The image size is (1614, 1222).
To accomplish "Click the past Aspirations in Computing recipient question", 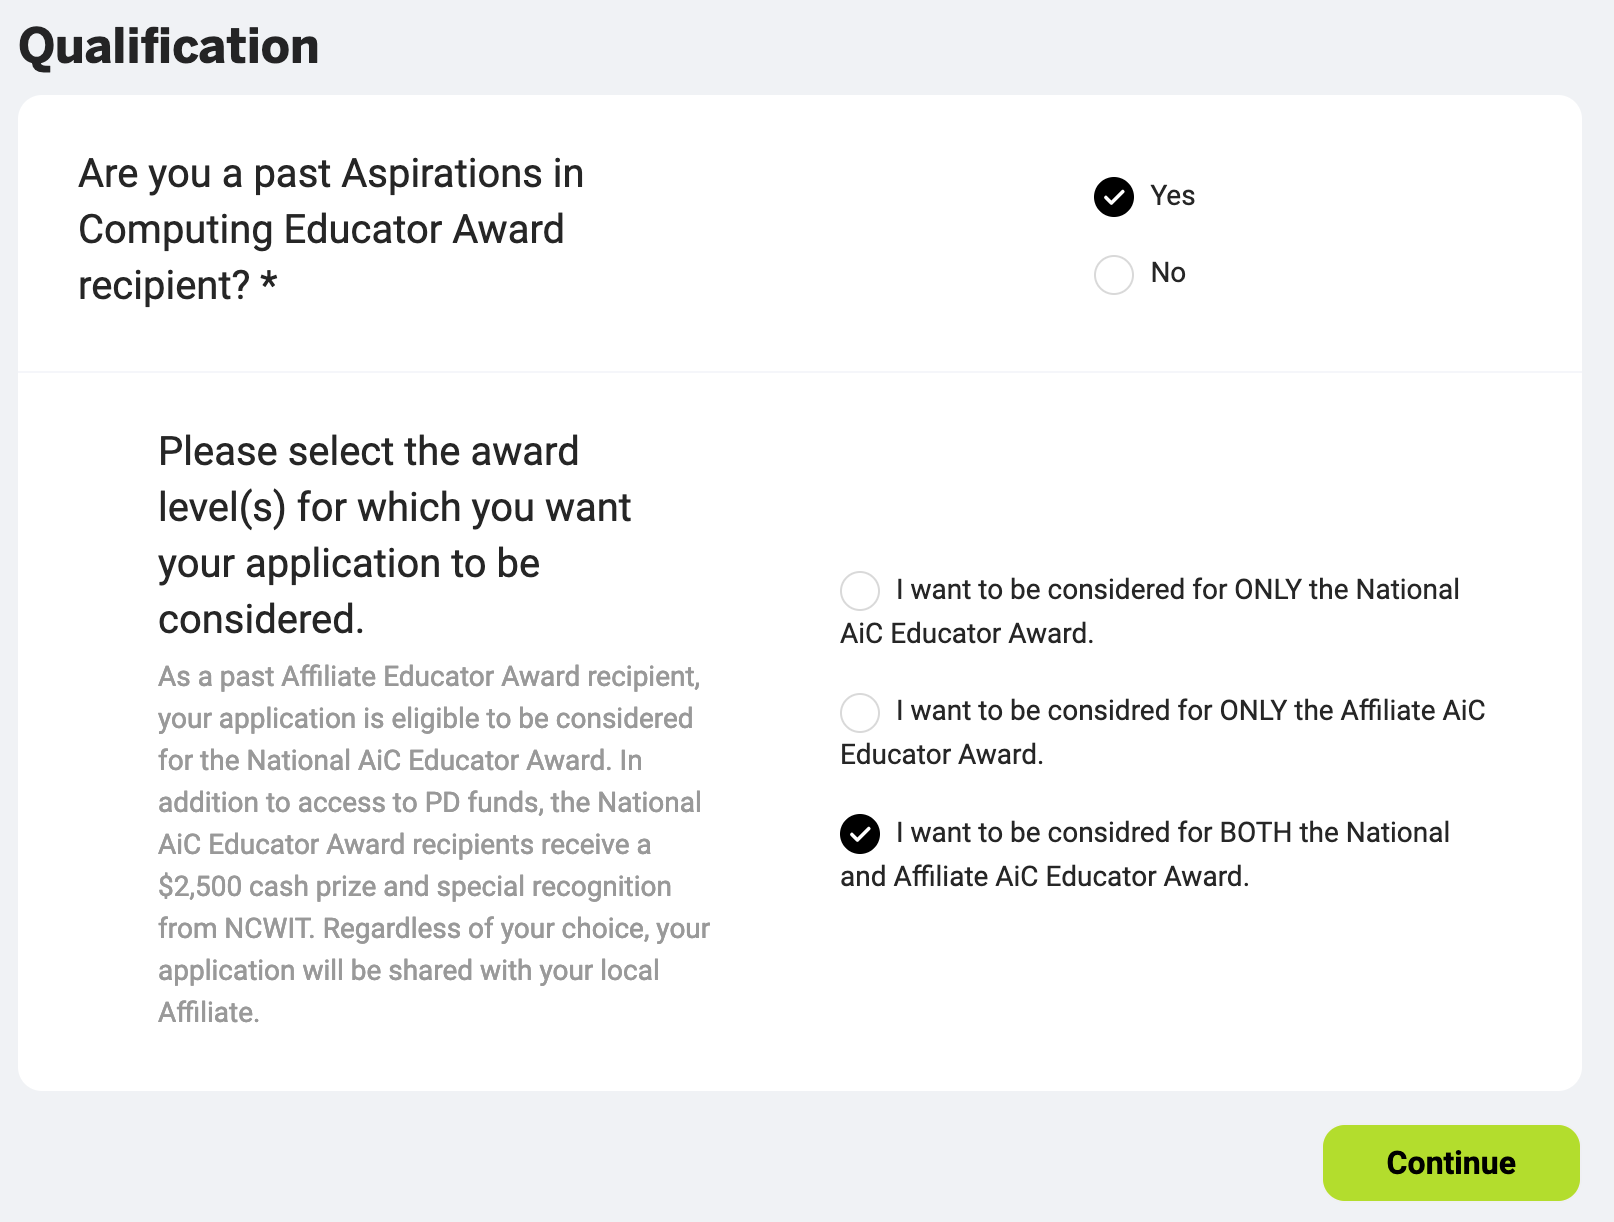I will pyautogui.click(x=331, y=229).
